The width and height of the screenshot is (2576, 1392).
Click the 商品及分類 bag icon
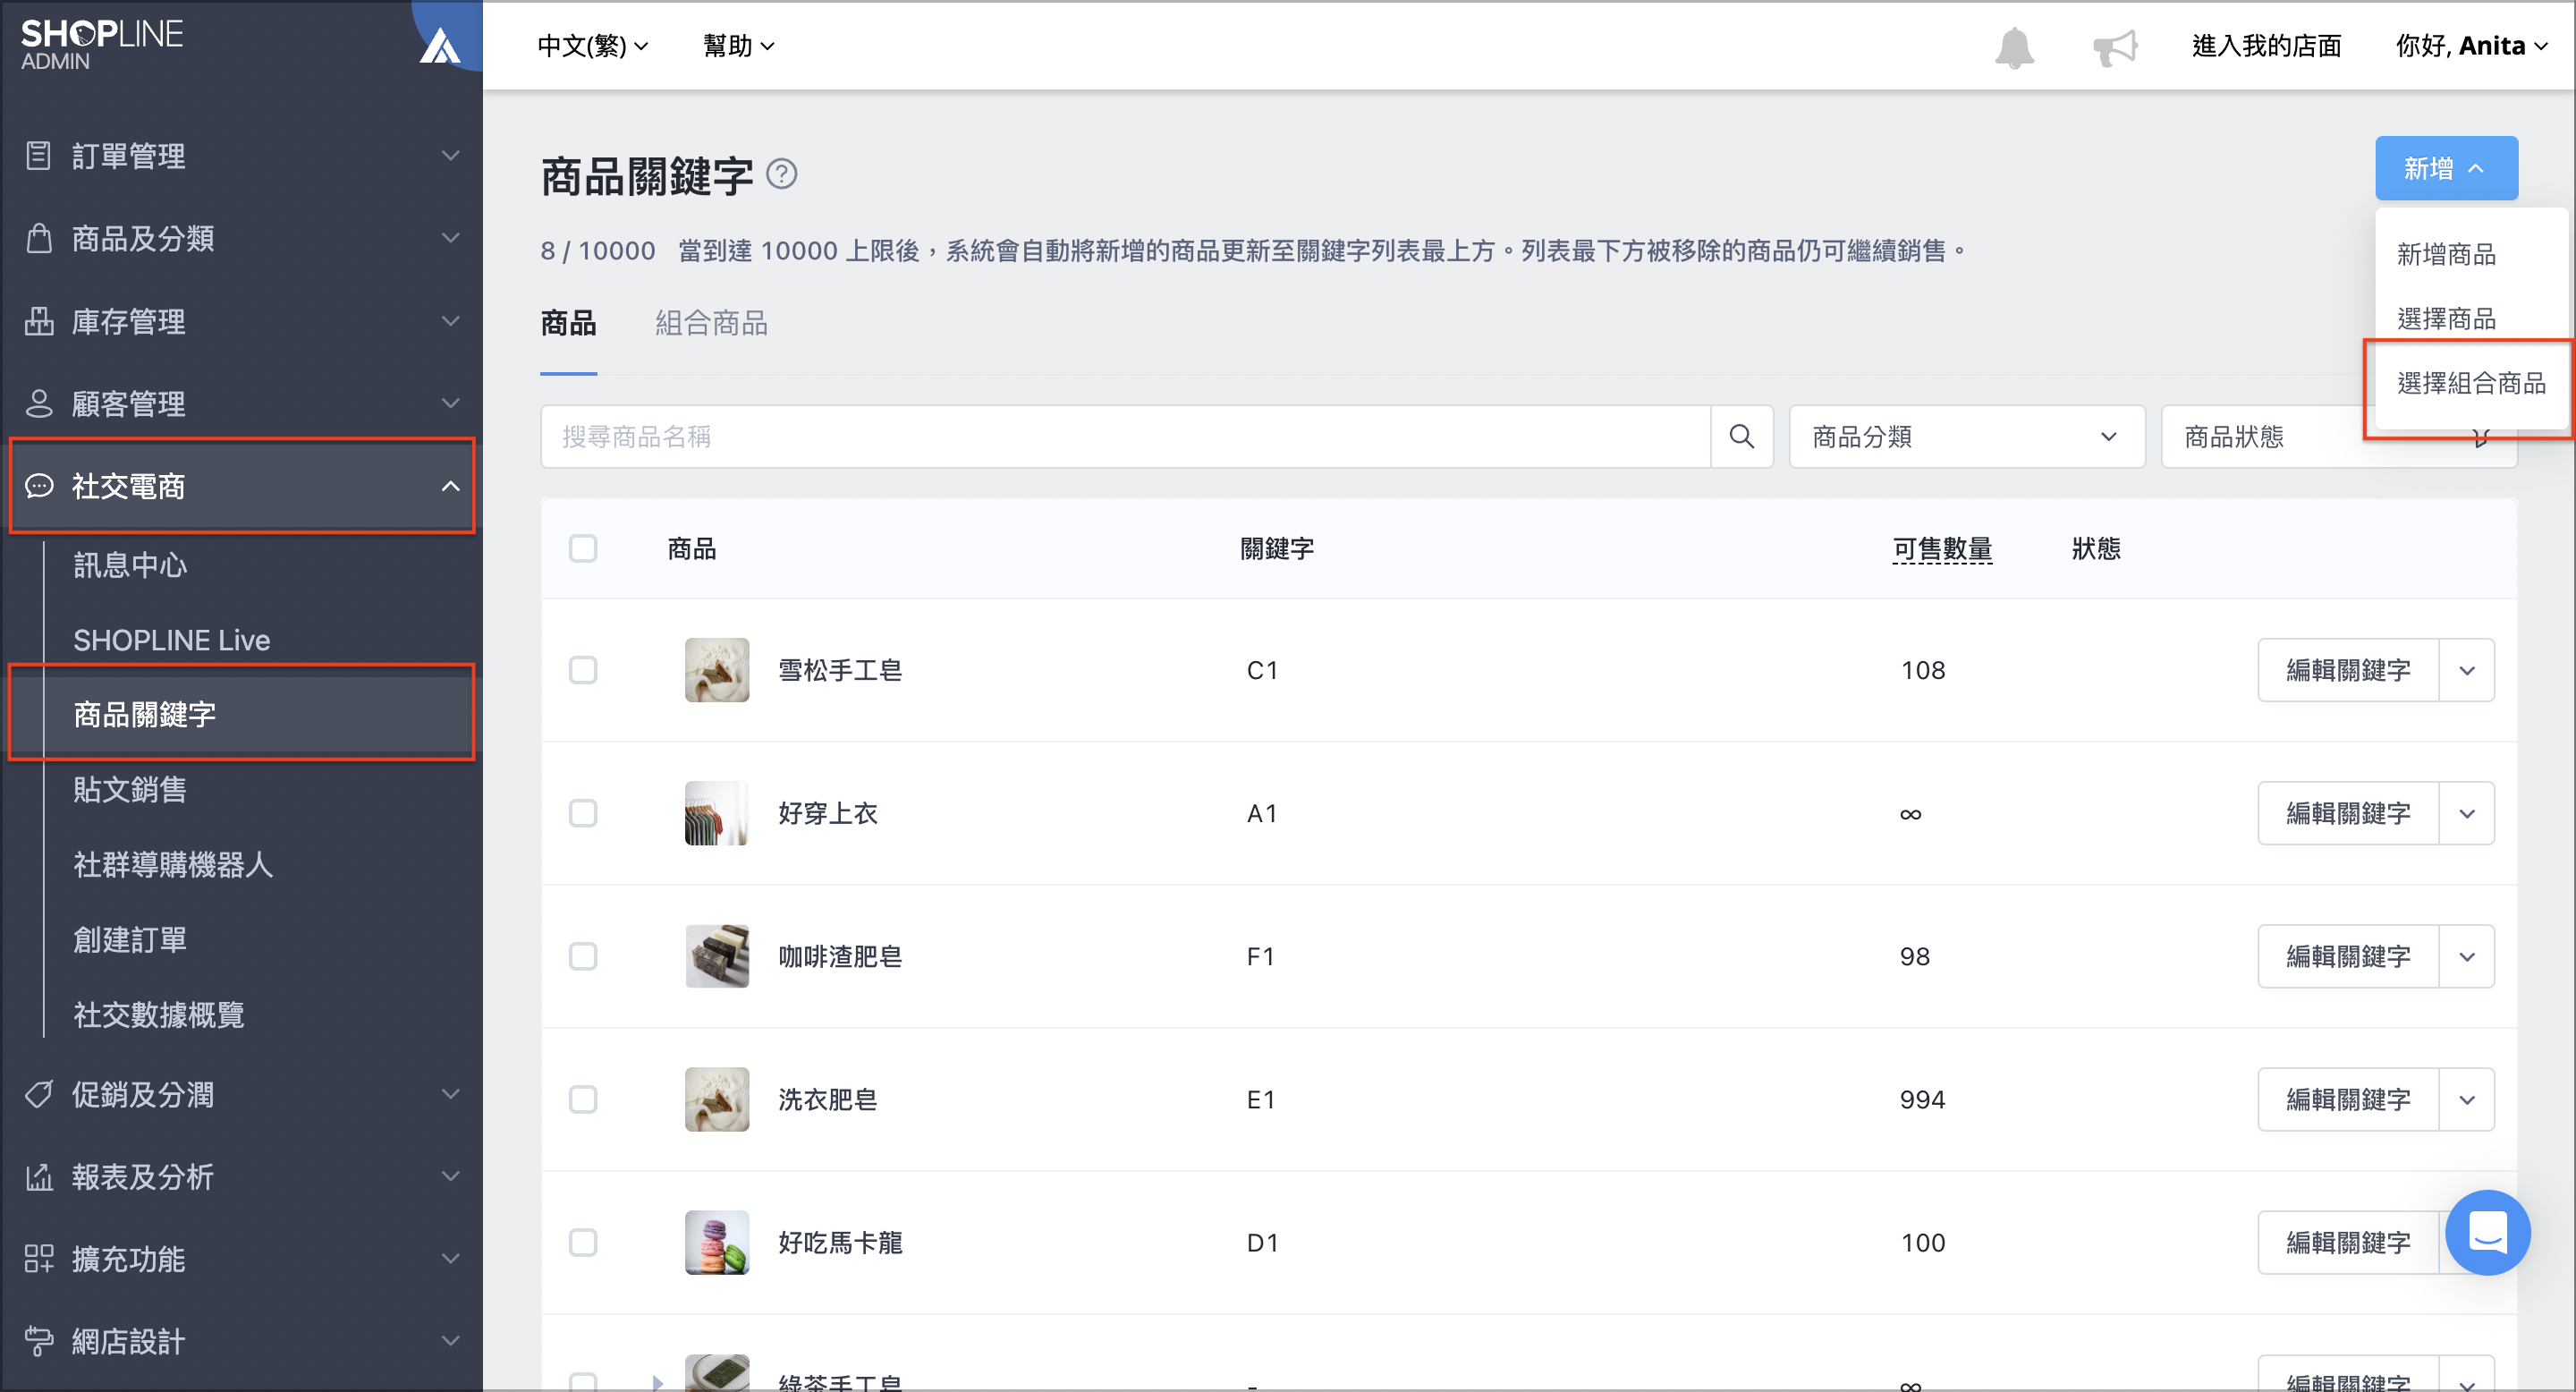coord(38,238)
